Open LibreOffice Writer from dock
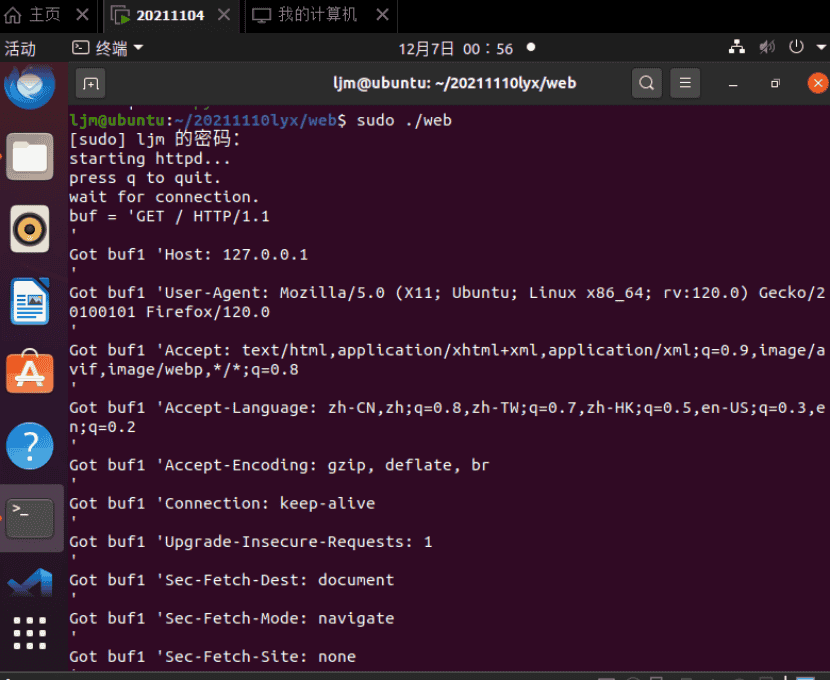 30,301
